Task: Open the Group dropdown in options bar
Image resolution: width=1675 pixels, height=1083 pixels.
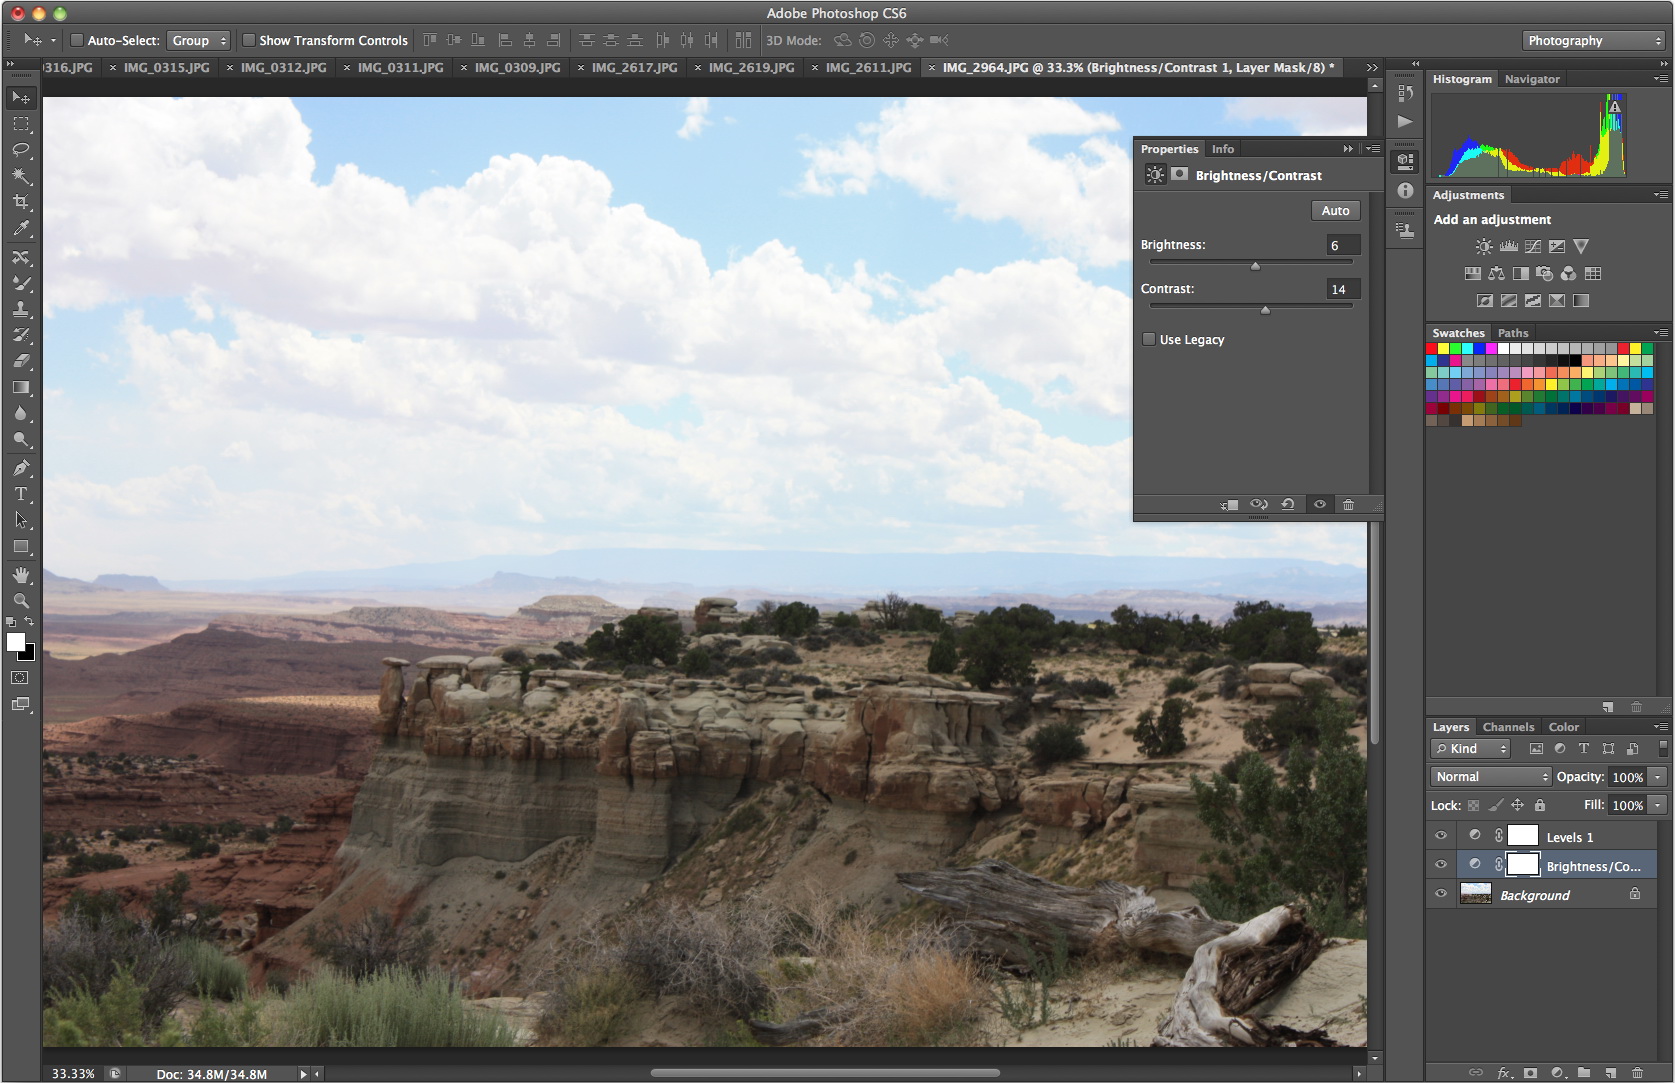Action: click(x=198, y=40)
